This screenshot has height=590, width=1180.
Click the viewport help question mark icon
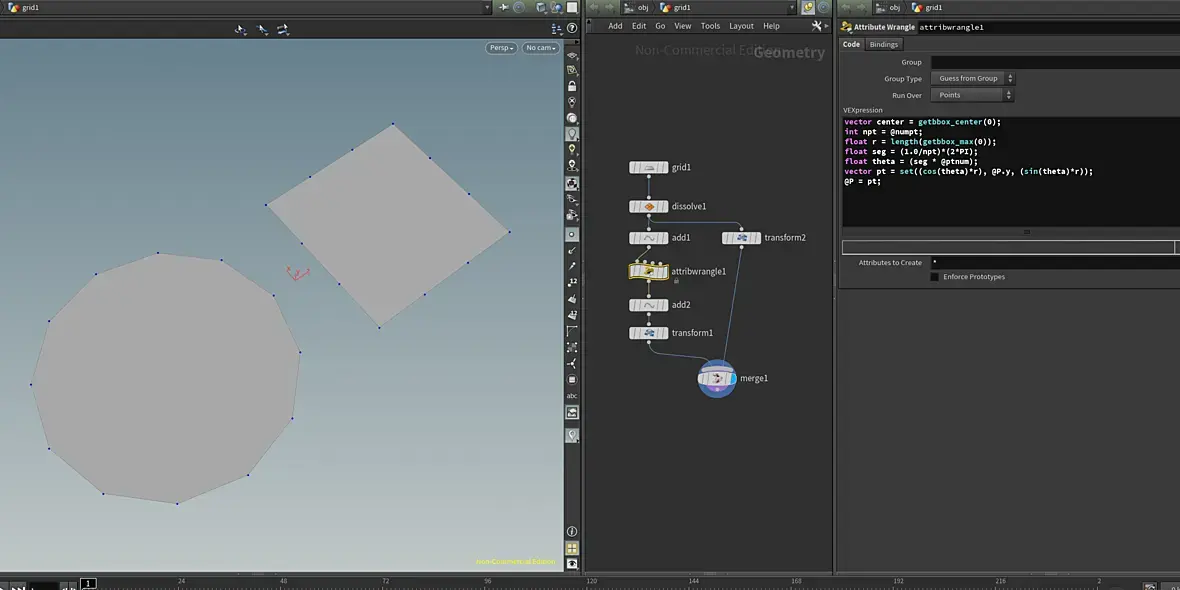pyautogui.click(x=572, y=30)
